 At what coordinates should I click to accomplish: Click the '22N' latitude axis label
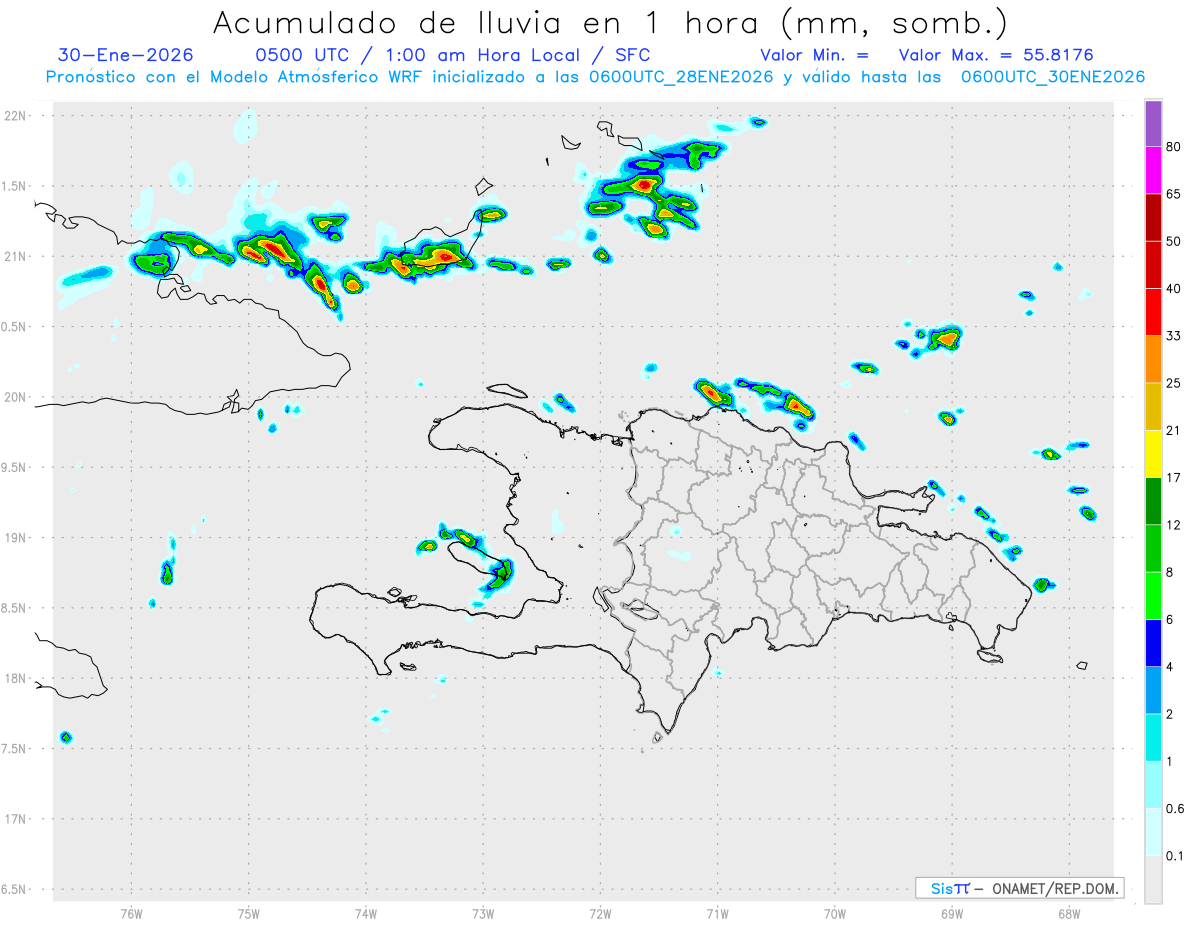(x=15, y=116)
